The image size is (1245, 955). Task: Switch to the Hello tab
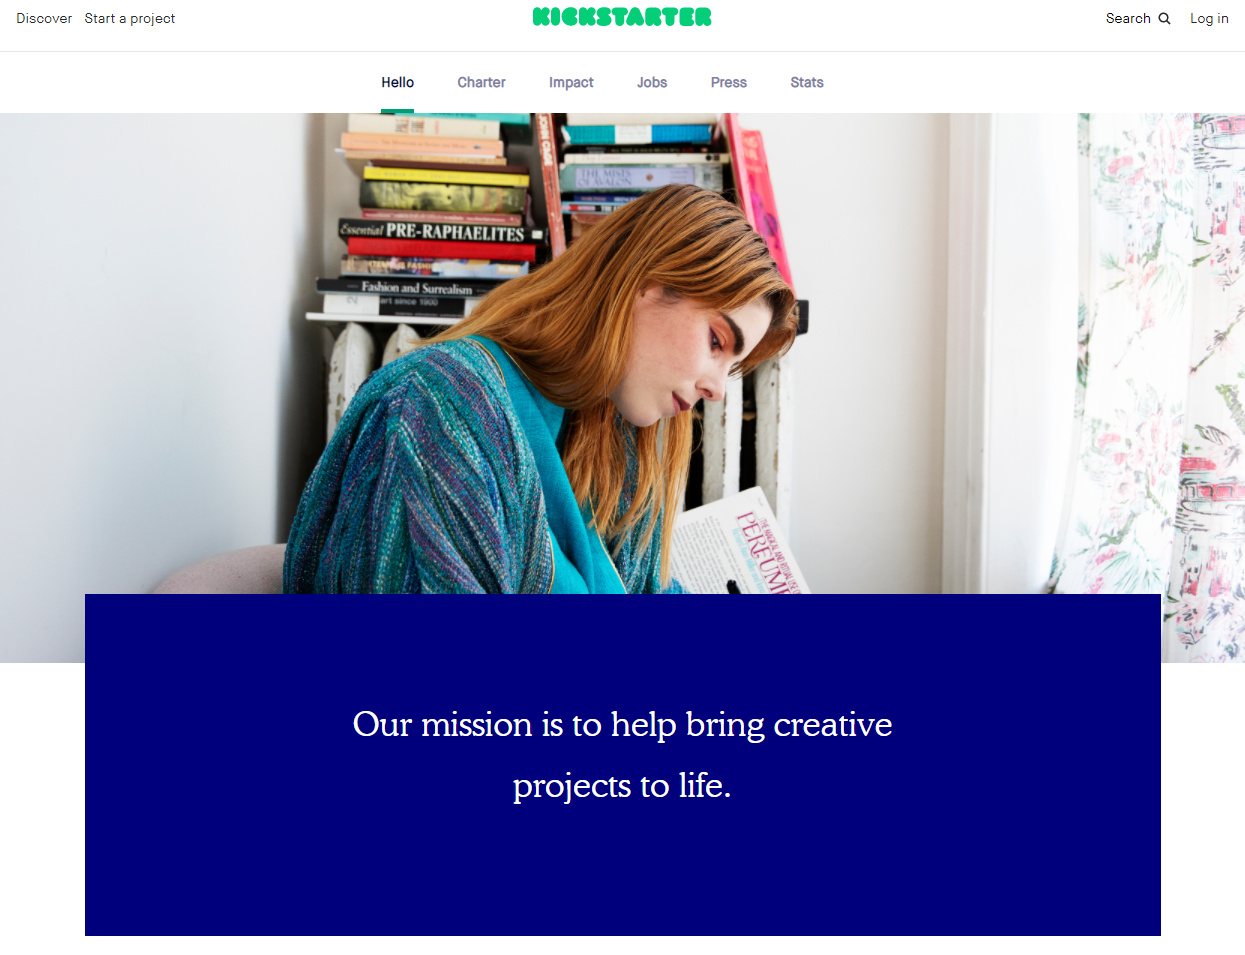click(x=397, y=82)
